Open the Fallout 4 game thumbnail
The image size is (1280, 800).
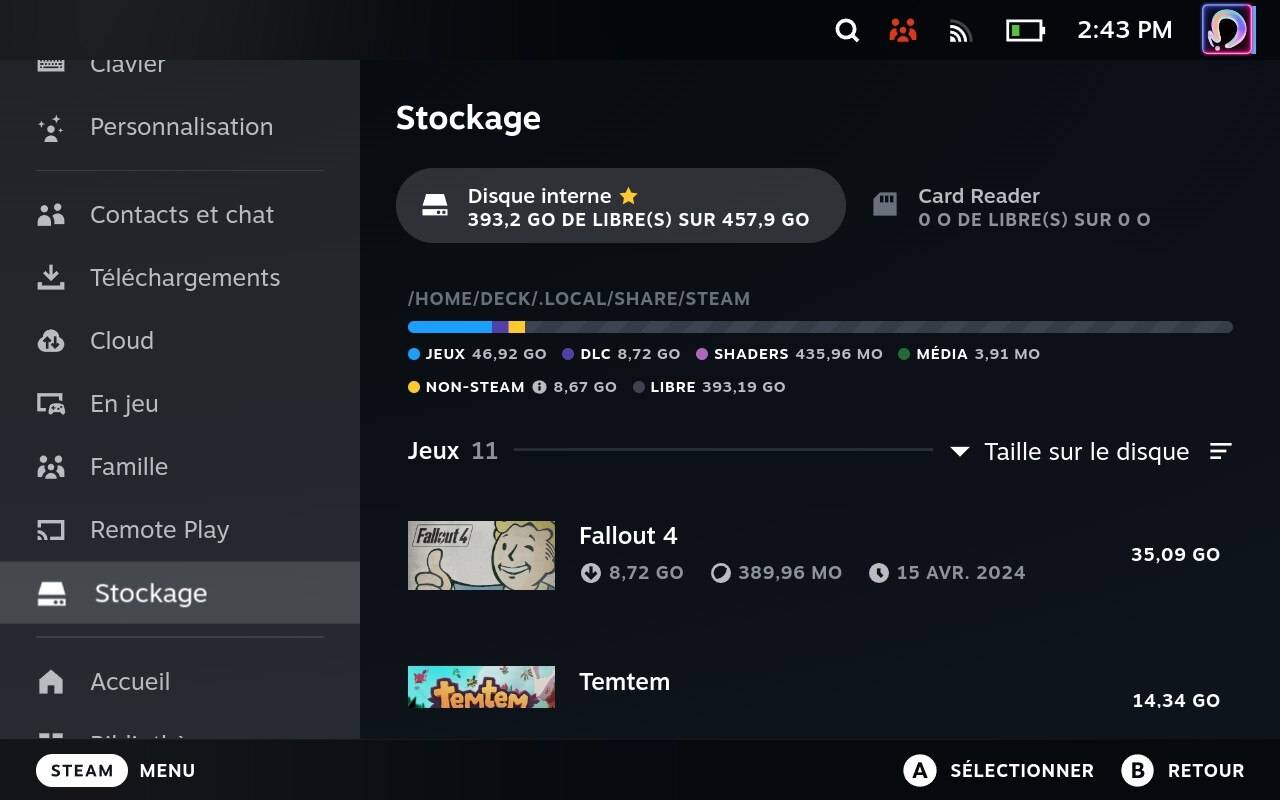click(x=481, y=555)
